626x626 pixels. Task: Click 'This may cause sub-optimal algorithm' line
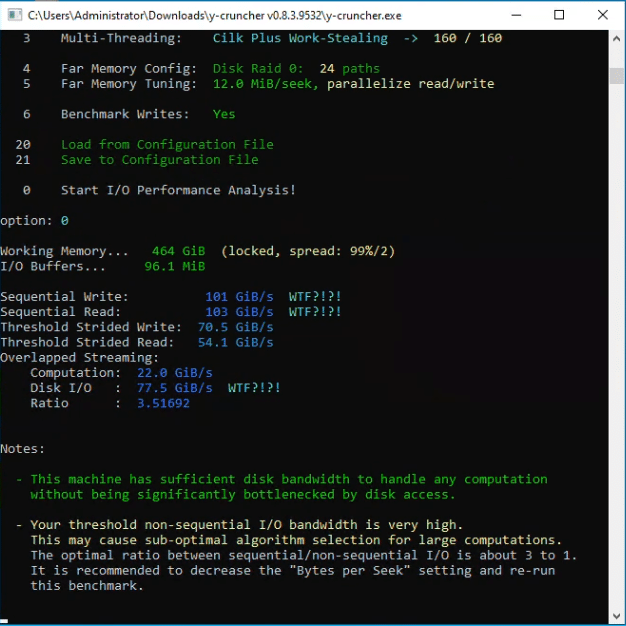pos(296,540)
